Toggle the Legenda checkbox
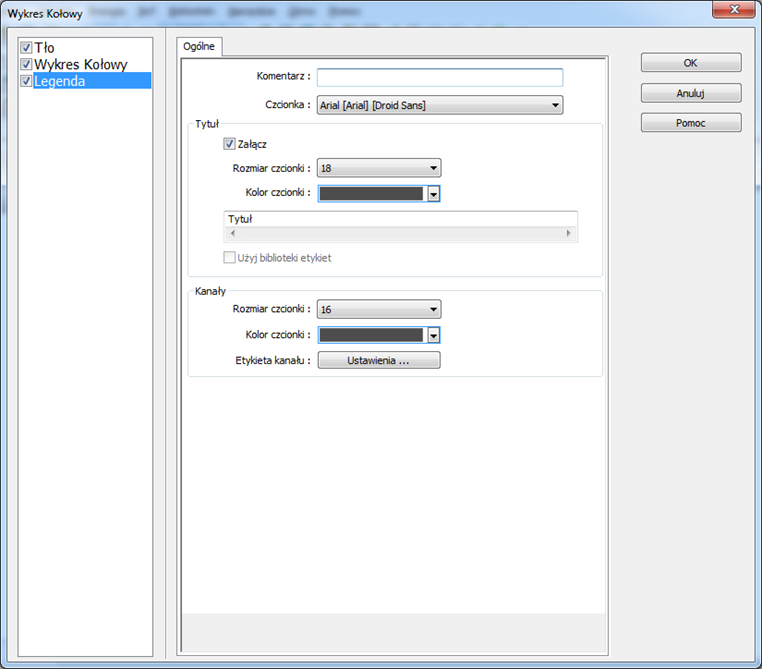The image size is (762, 669). pyautogui.click(x=26, y=81)
